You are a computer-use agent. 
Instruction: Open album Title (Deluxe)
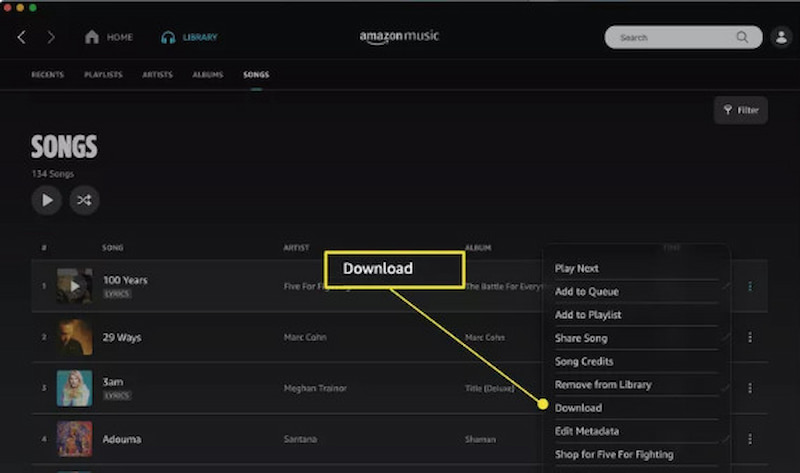[x=489, y=388]
